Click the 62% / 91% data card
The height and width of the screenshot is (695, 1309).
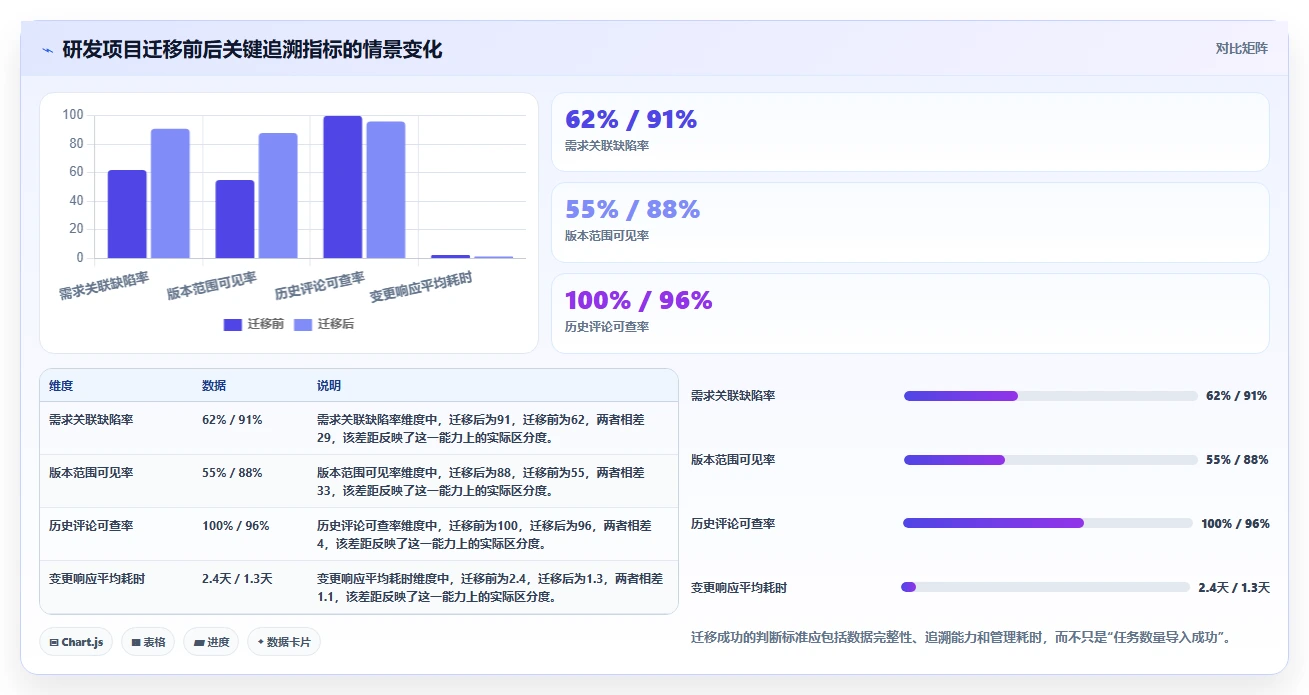point(910,132)
